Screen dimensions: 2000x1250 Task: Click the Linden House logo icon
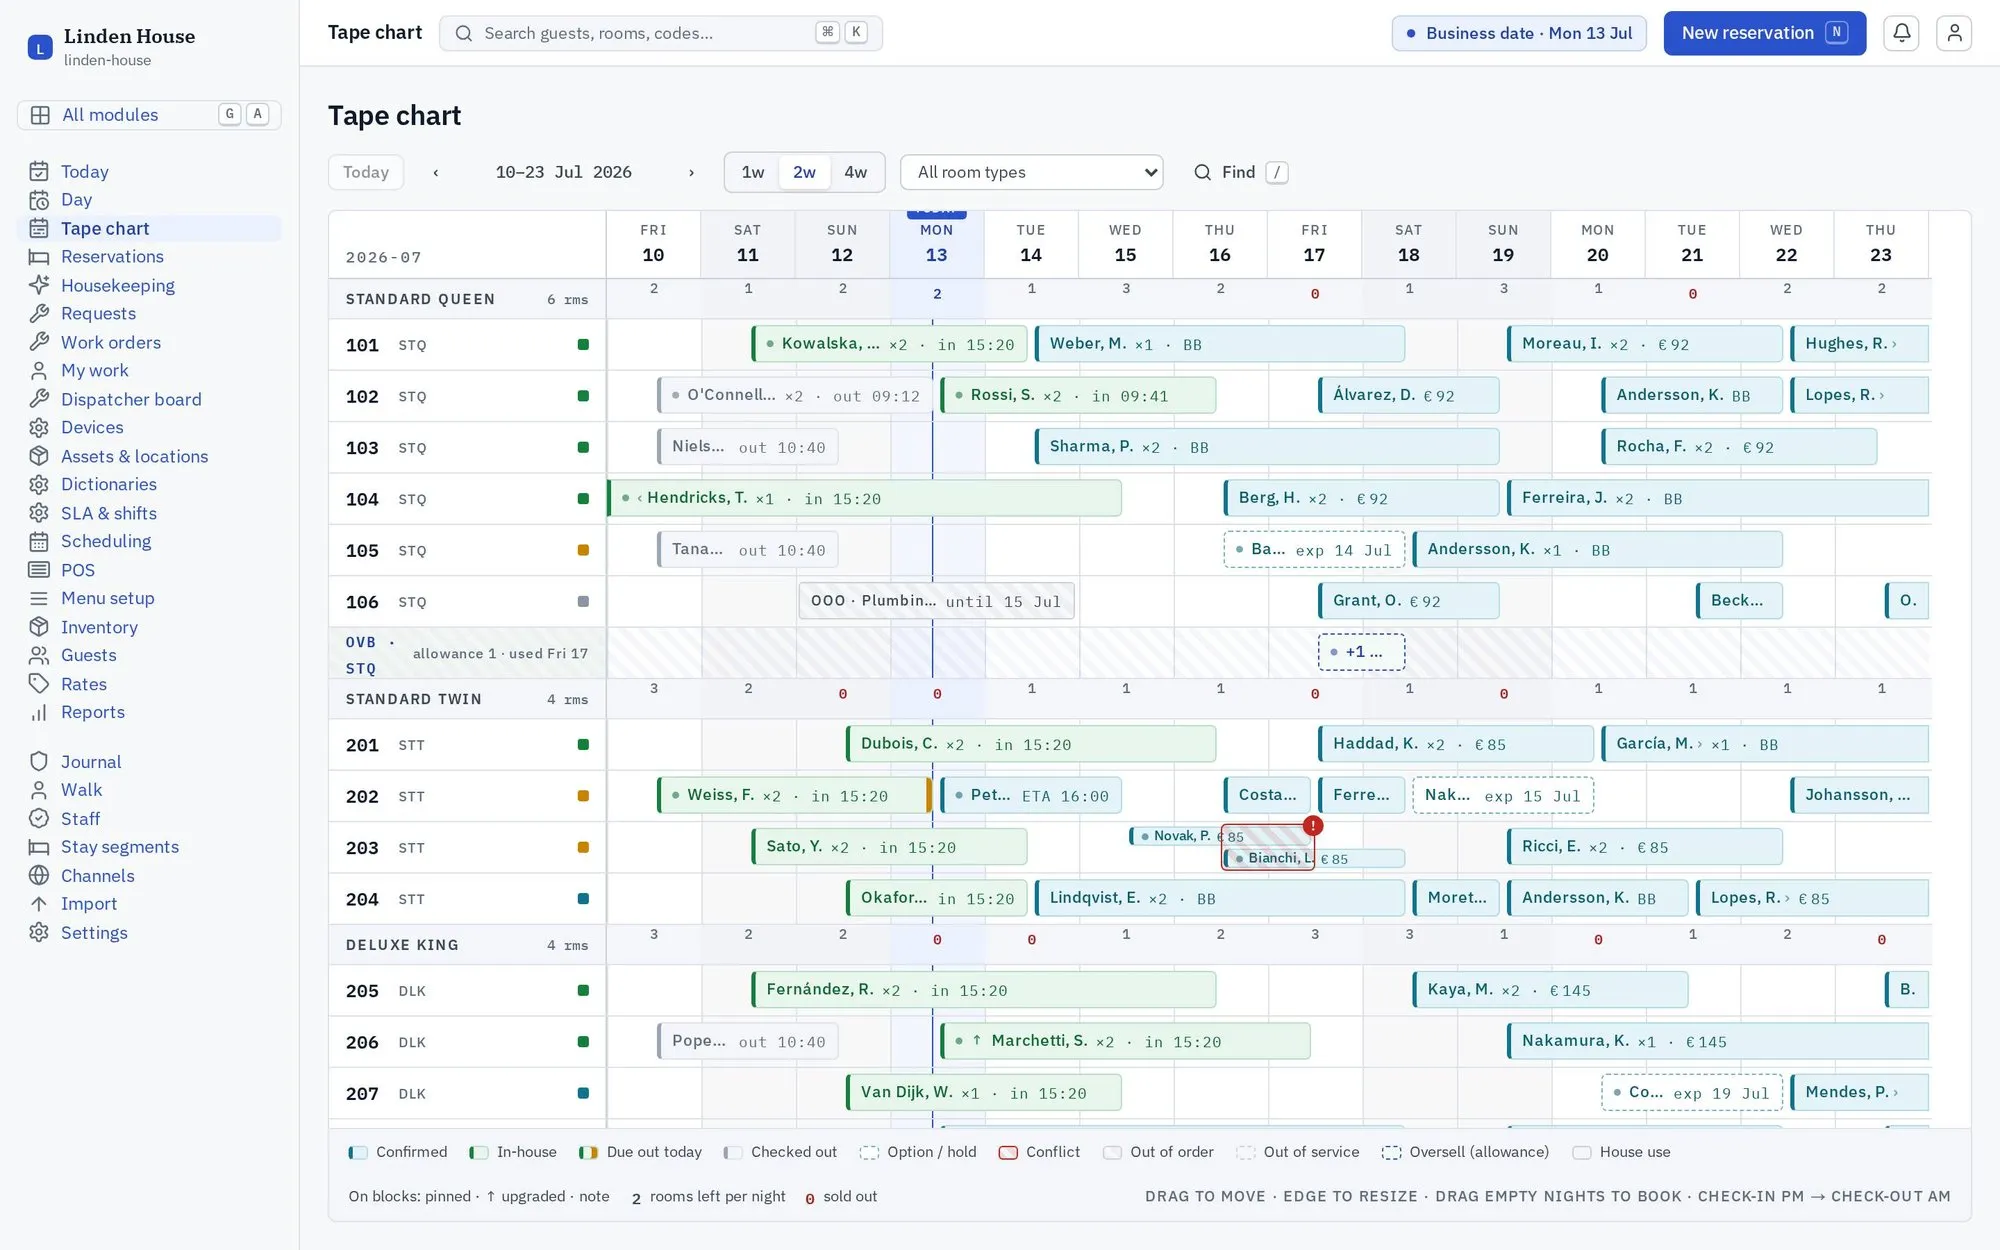(x=40, y=47)
